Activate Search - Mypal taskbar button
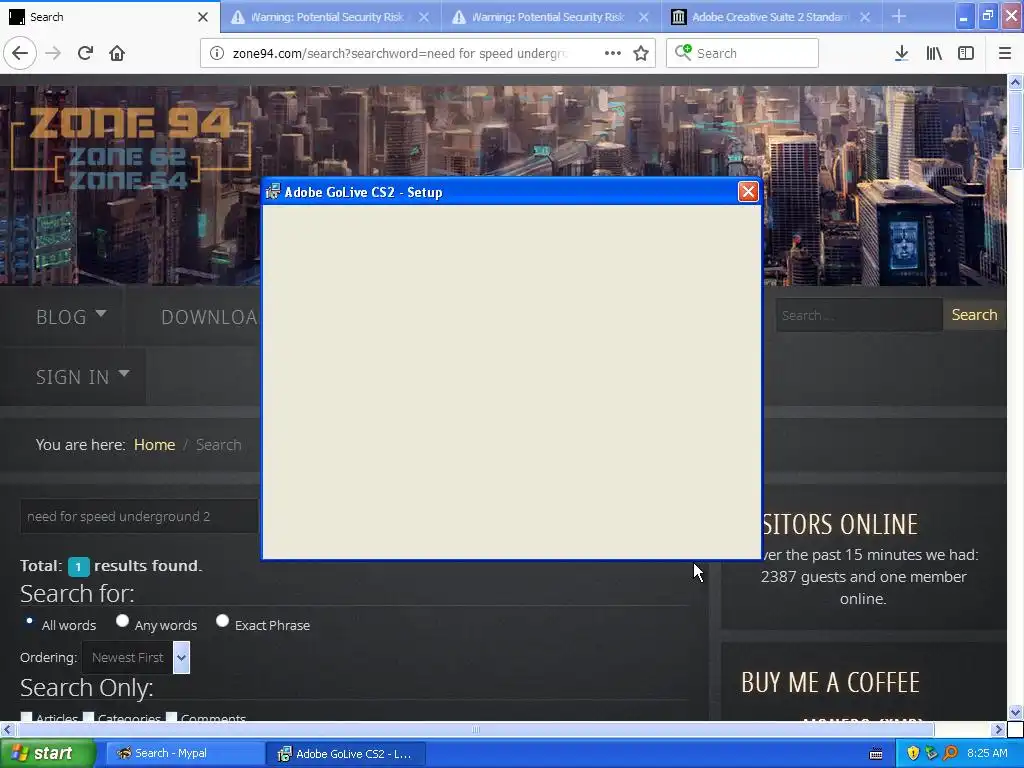The image size is (1024, 768). click(x=183, y=754)
